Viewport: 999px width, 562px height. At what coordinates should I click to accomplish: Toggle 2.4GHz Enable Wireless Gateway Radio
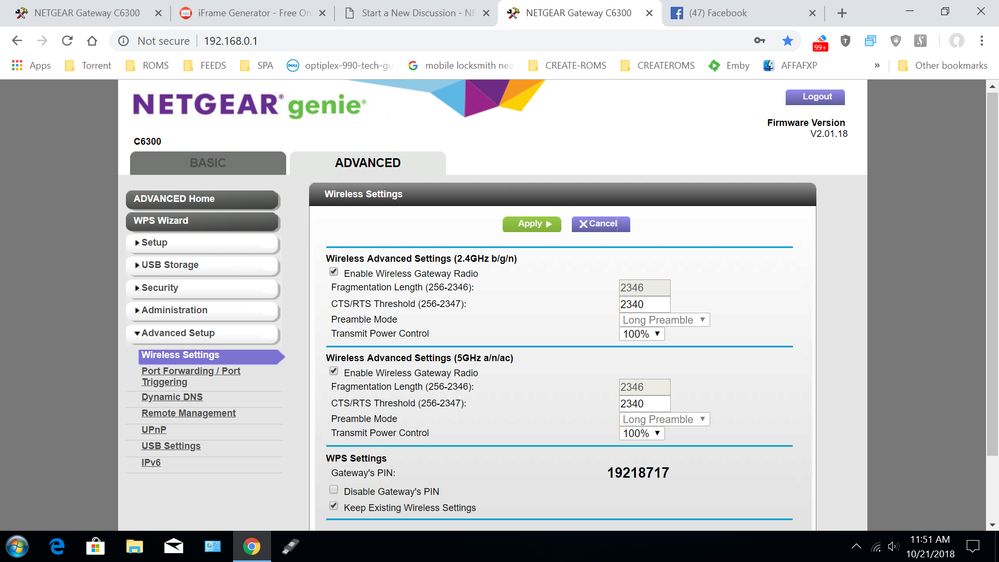coord(334,272)
